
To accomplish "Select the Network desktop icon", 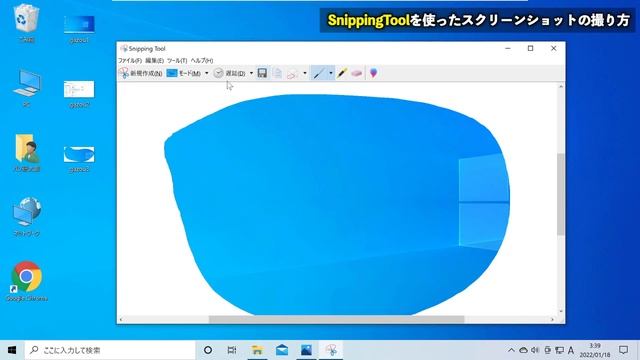I will pyautogui.click(x=27, y=217).
